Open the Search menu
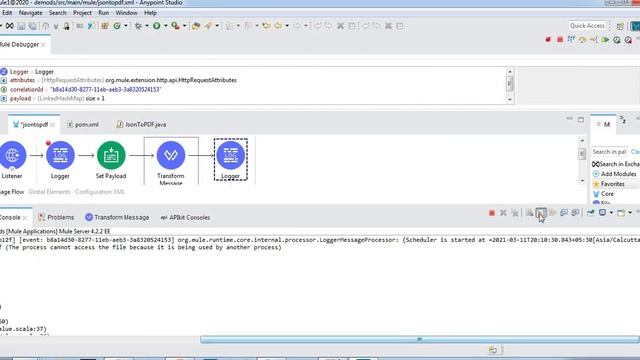 [58, 13]
